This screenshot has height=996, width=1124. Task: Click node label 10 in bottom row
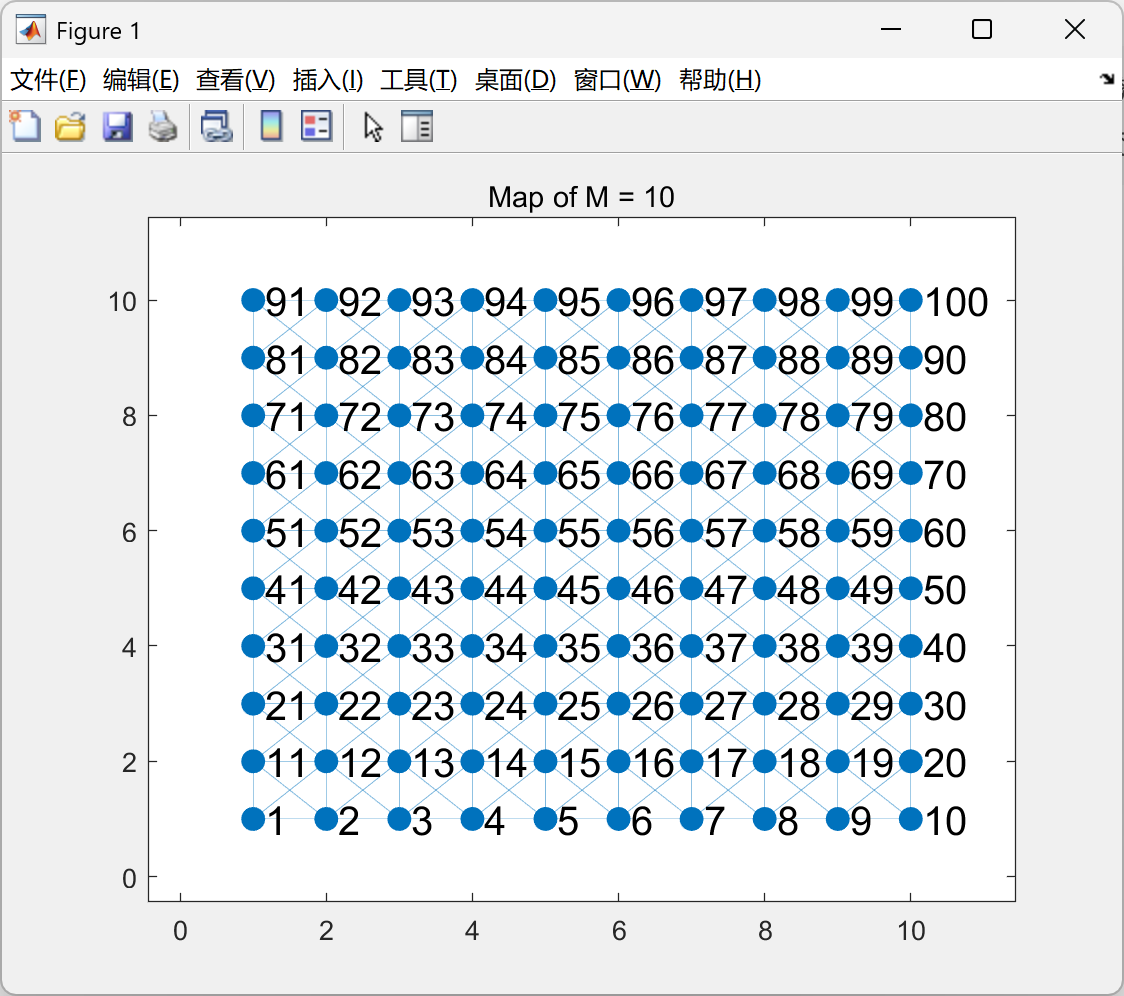click(x=946, y=822)
